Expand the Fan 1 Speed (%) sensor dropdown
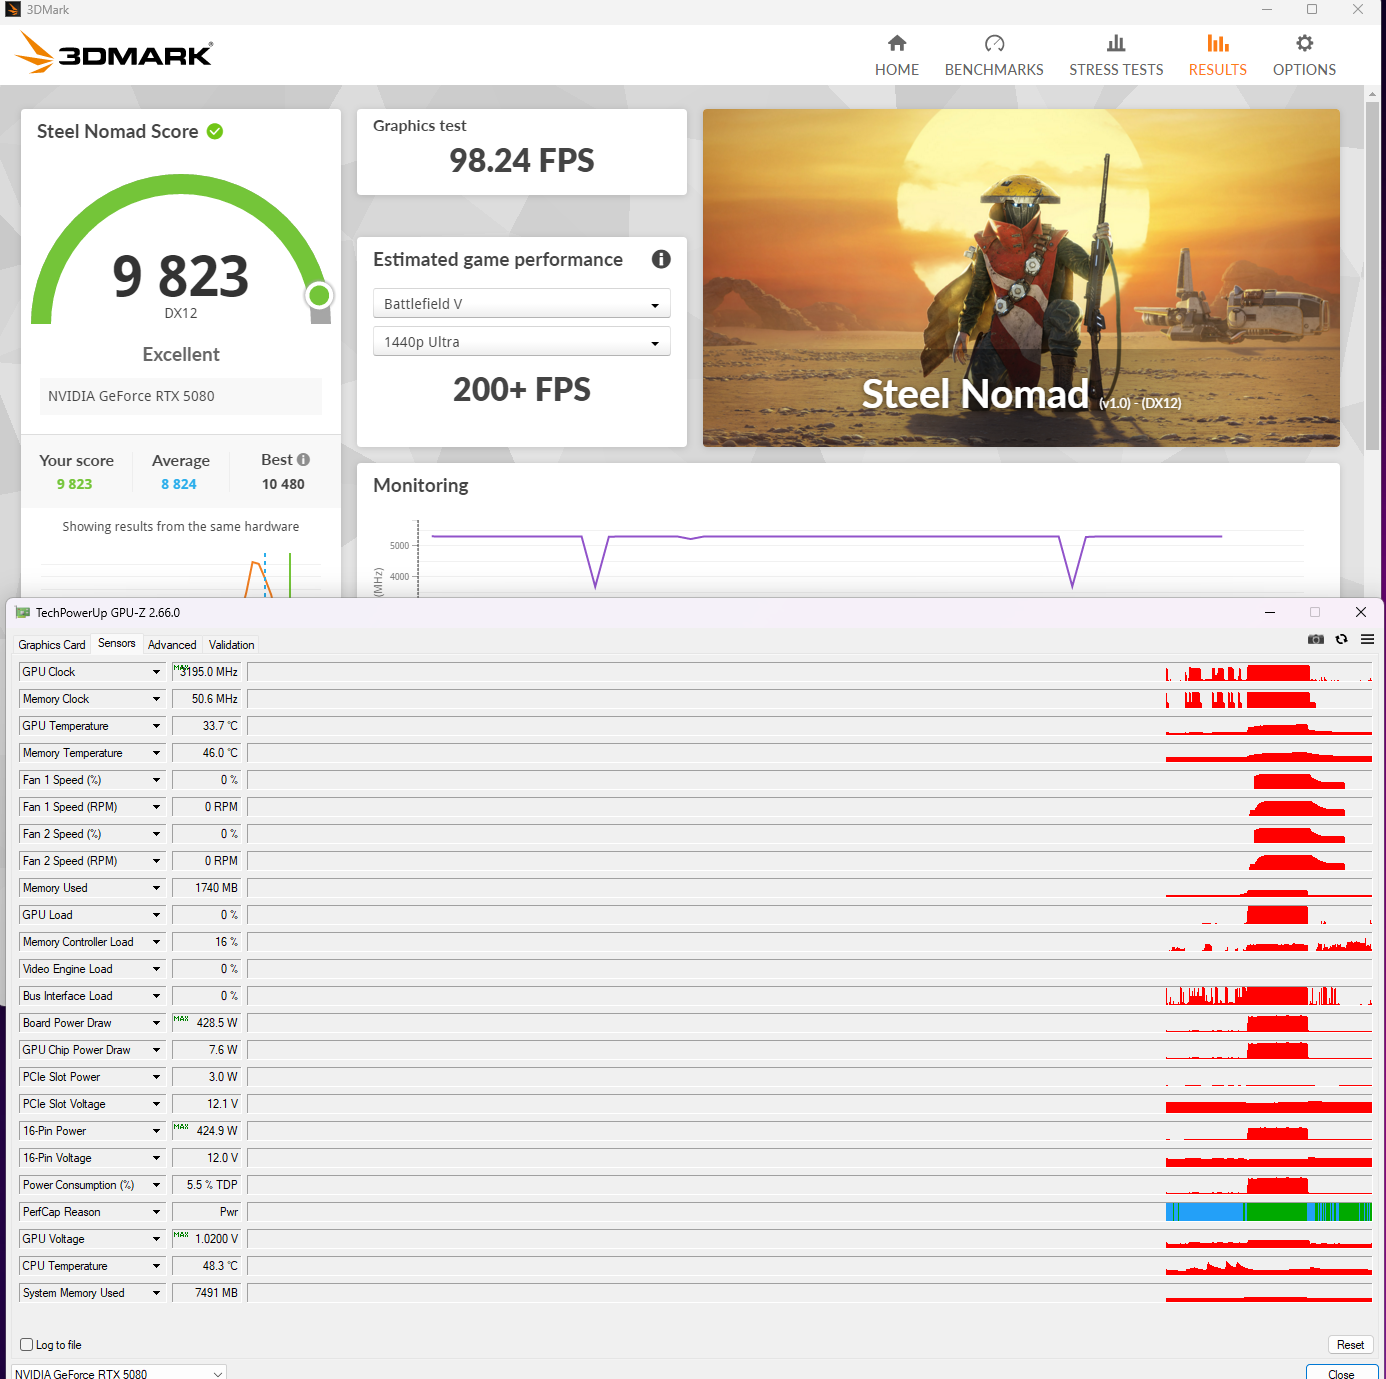The image size is (1386, 1379). point(156,780)
